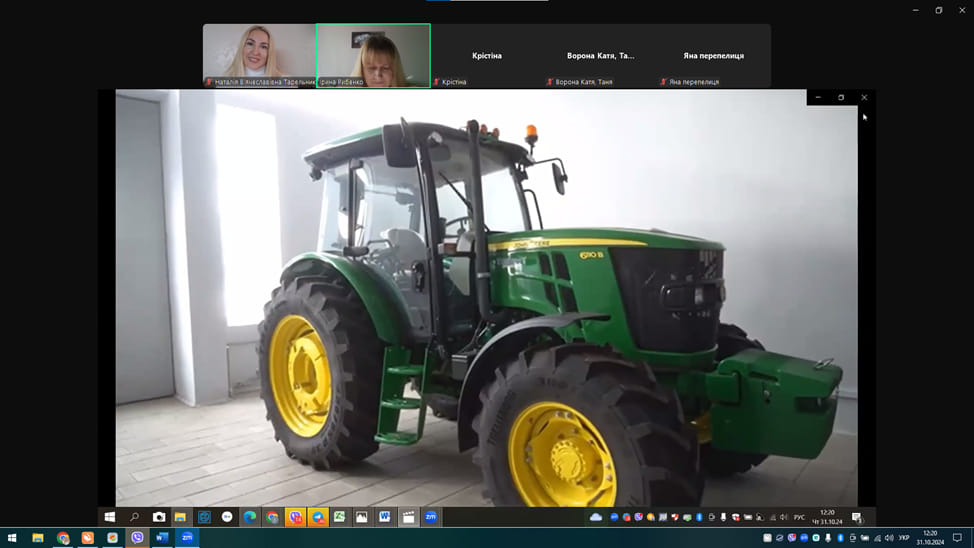Click Word in shared screen taskbar
The width and height of the screenshot is (974, 548).
tap(385, 517)
